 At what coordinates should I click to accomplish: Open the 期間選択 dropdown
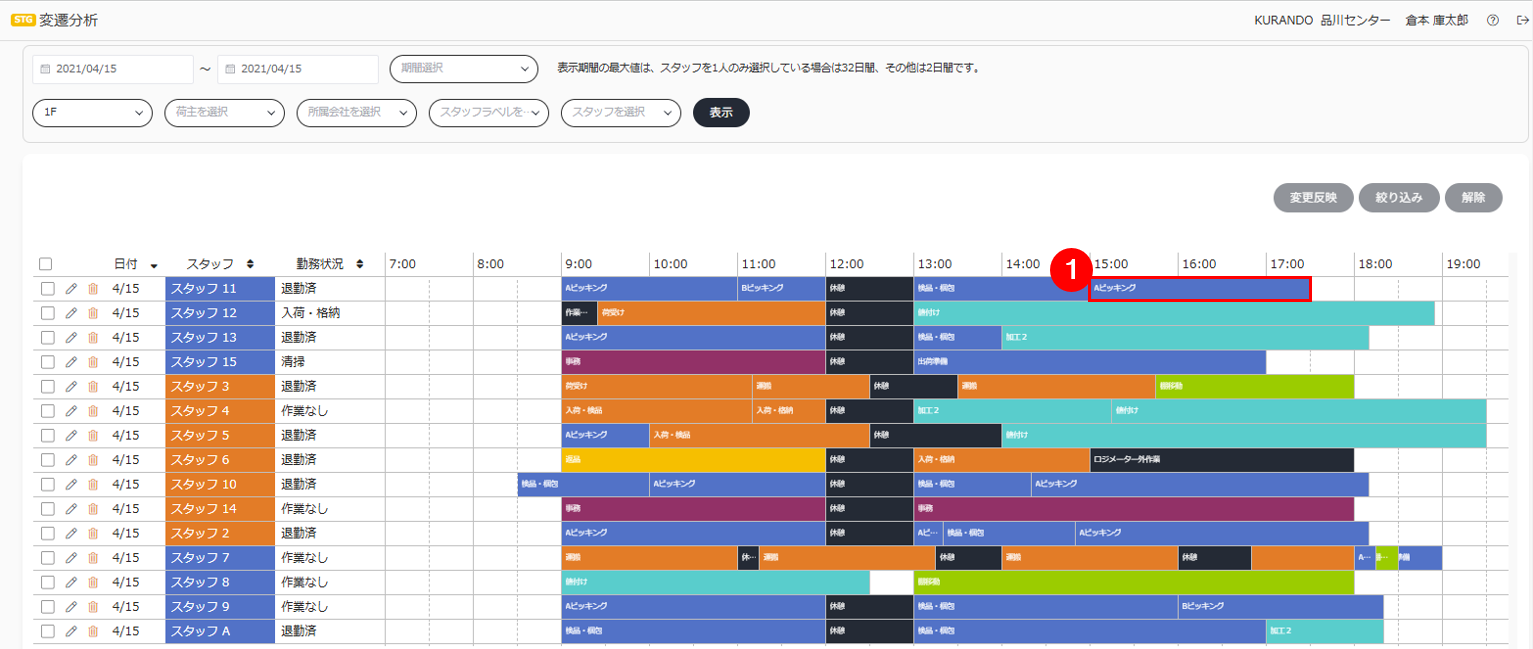464,69
